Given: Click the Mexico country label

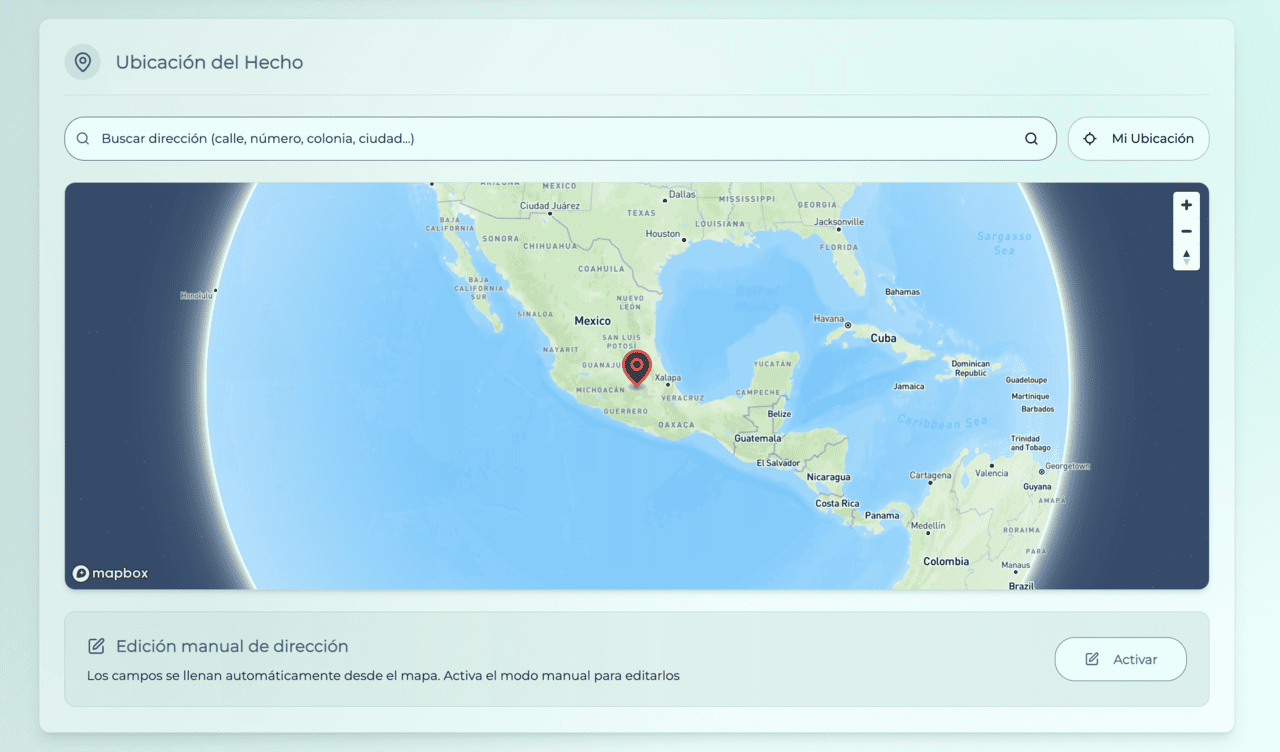Looking at the screenshot, I should 592,321.
